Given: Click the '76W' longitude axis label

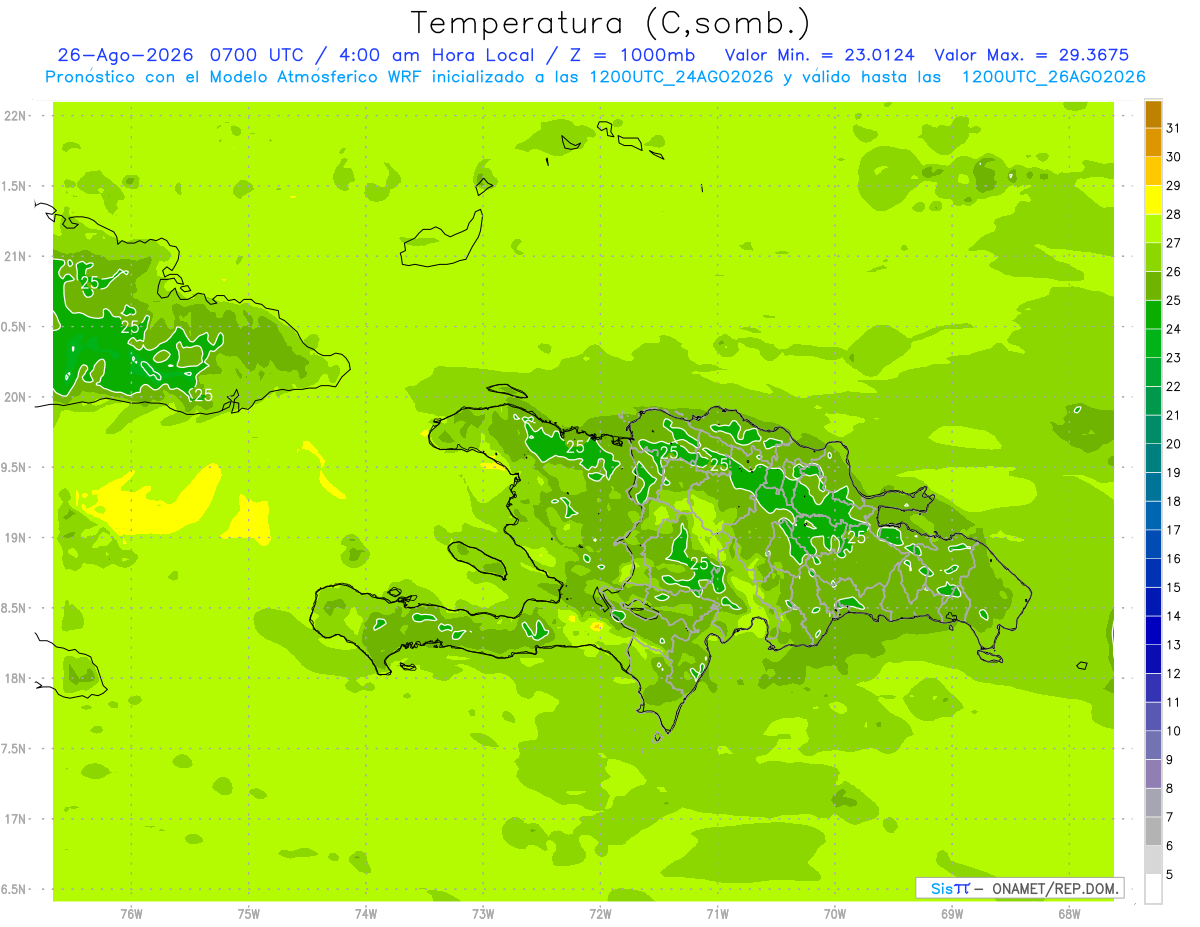Looking at the screenshot, I should tap(131, 914).
